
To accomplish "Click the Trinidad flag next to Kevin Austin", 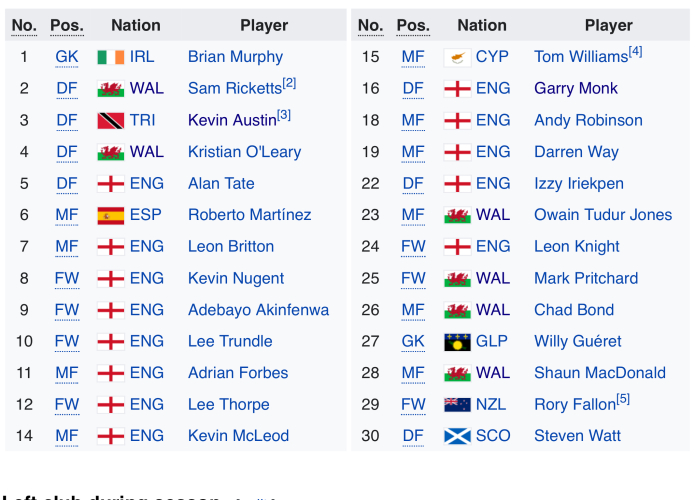I will click(x=110, y=121).
